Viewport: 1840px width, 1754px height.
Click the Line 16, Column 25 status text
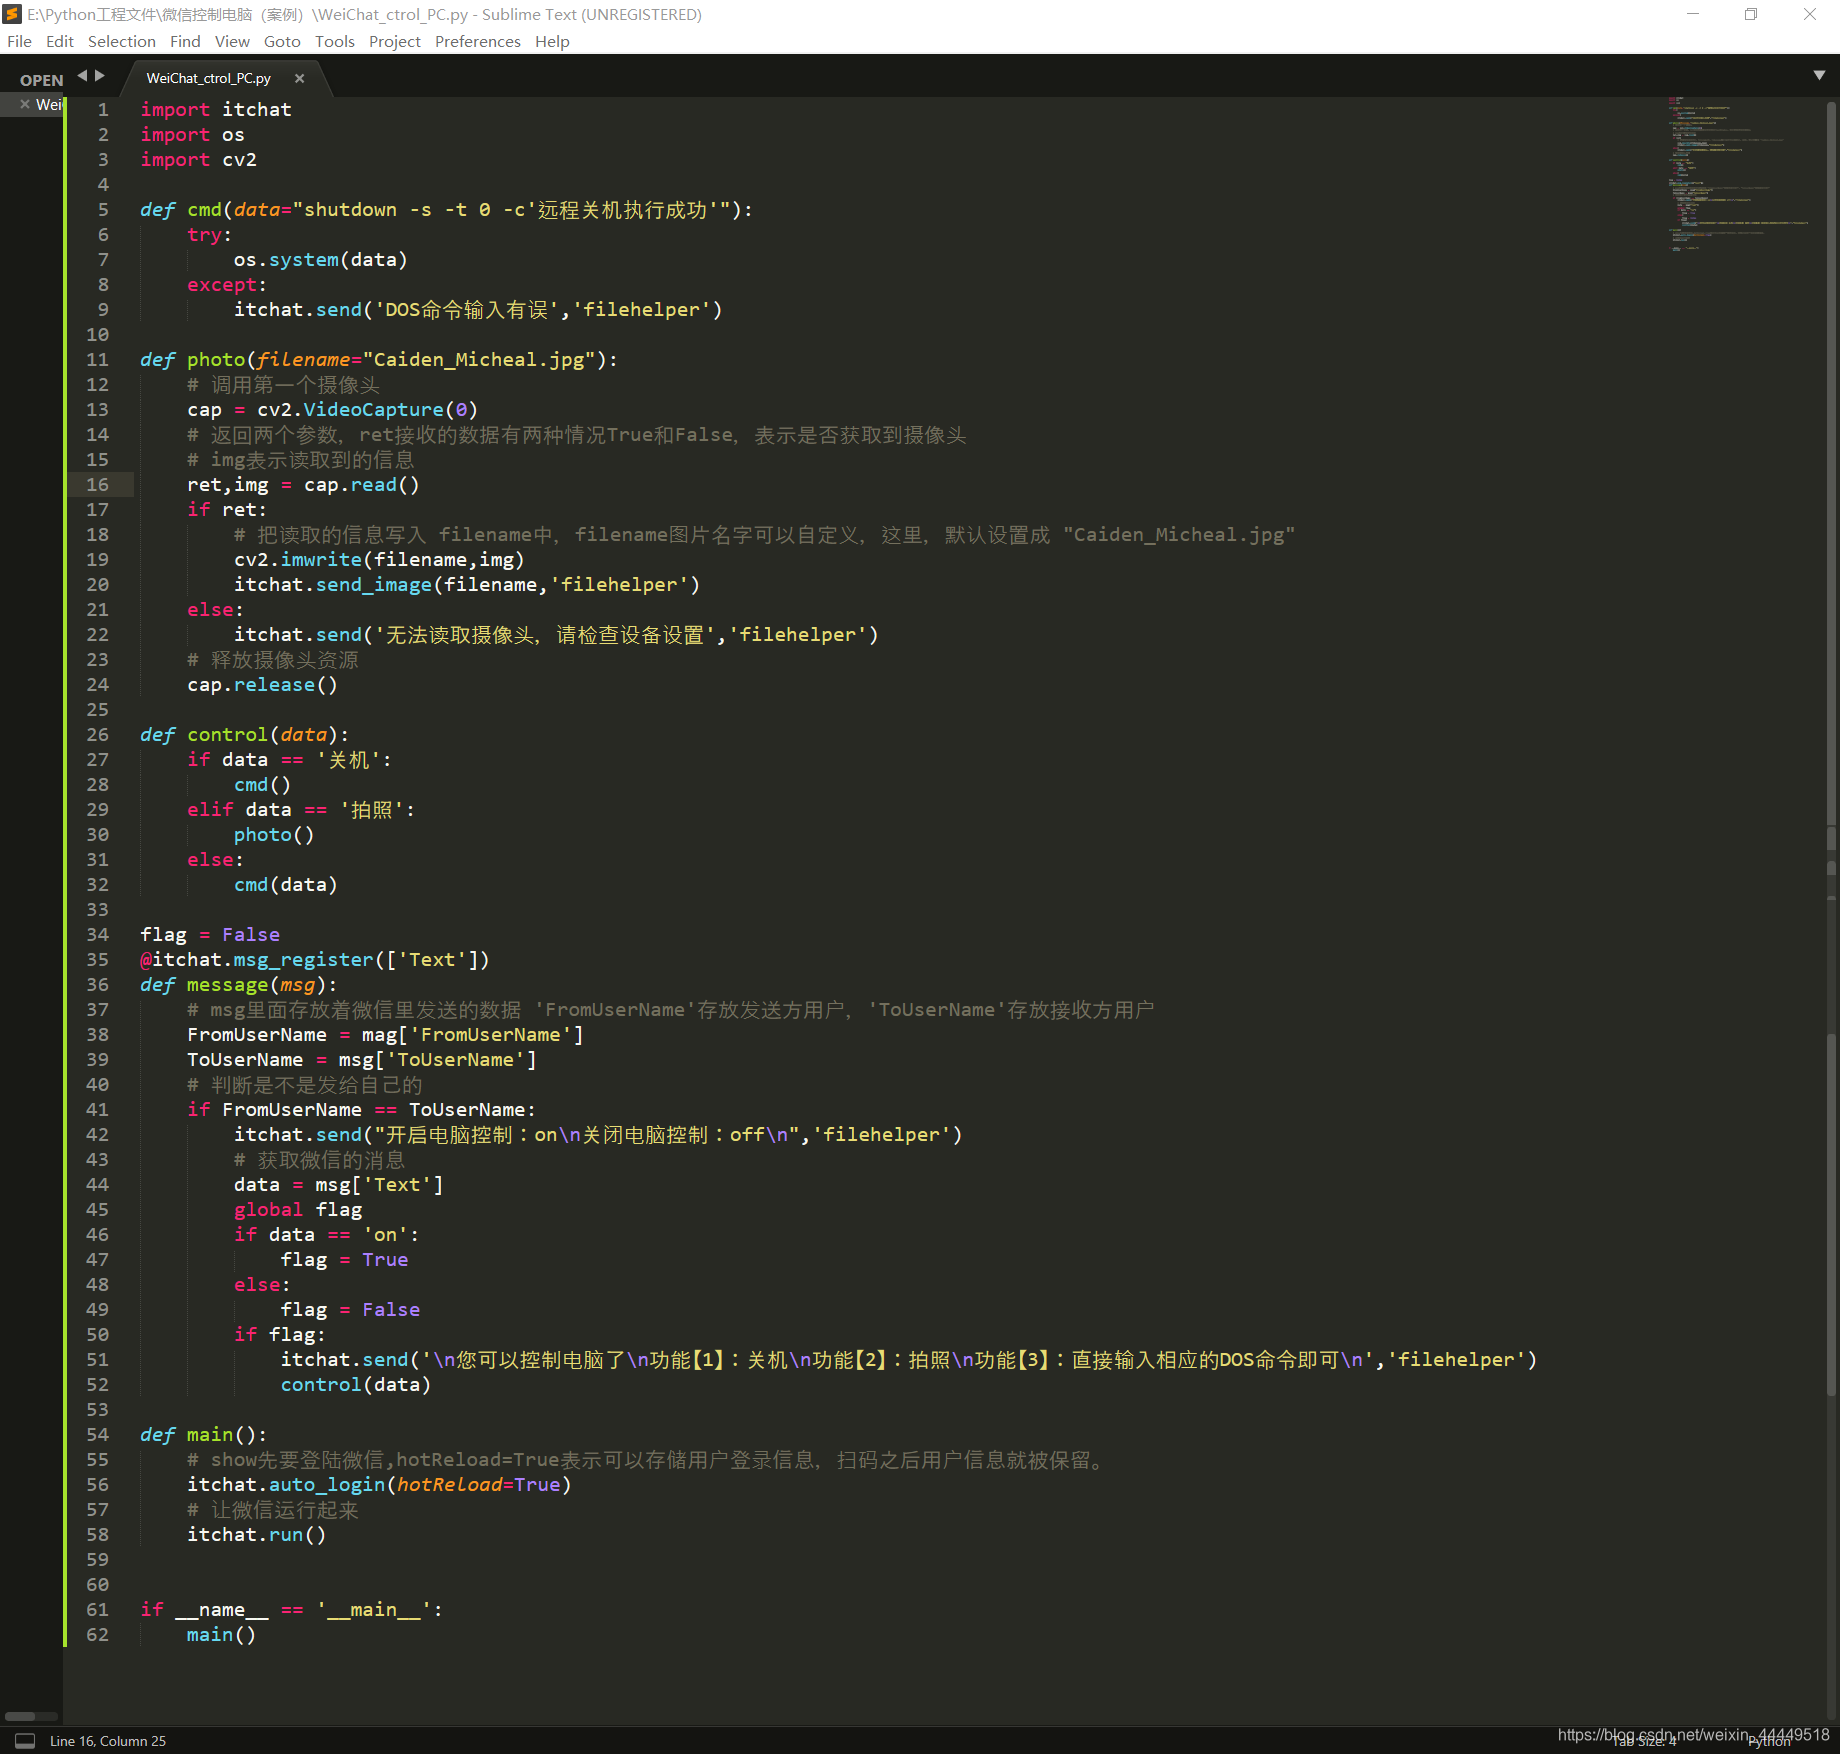(108, 1741)
